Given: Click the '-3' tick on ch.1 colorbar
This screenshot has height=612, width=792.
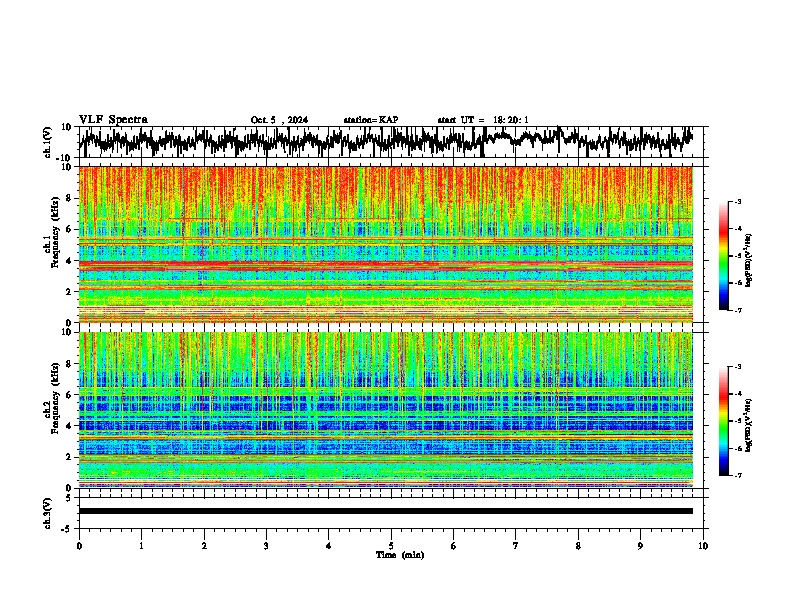Looking at the screenshot, I should [x=737, y=201].
